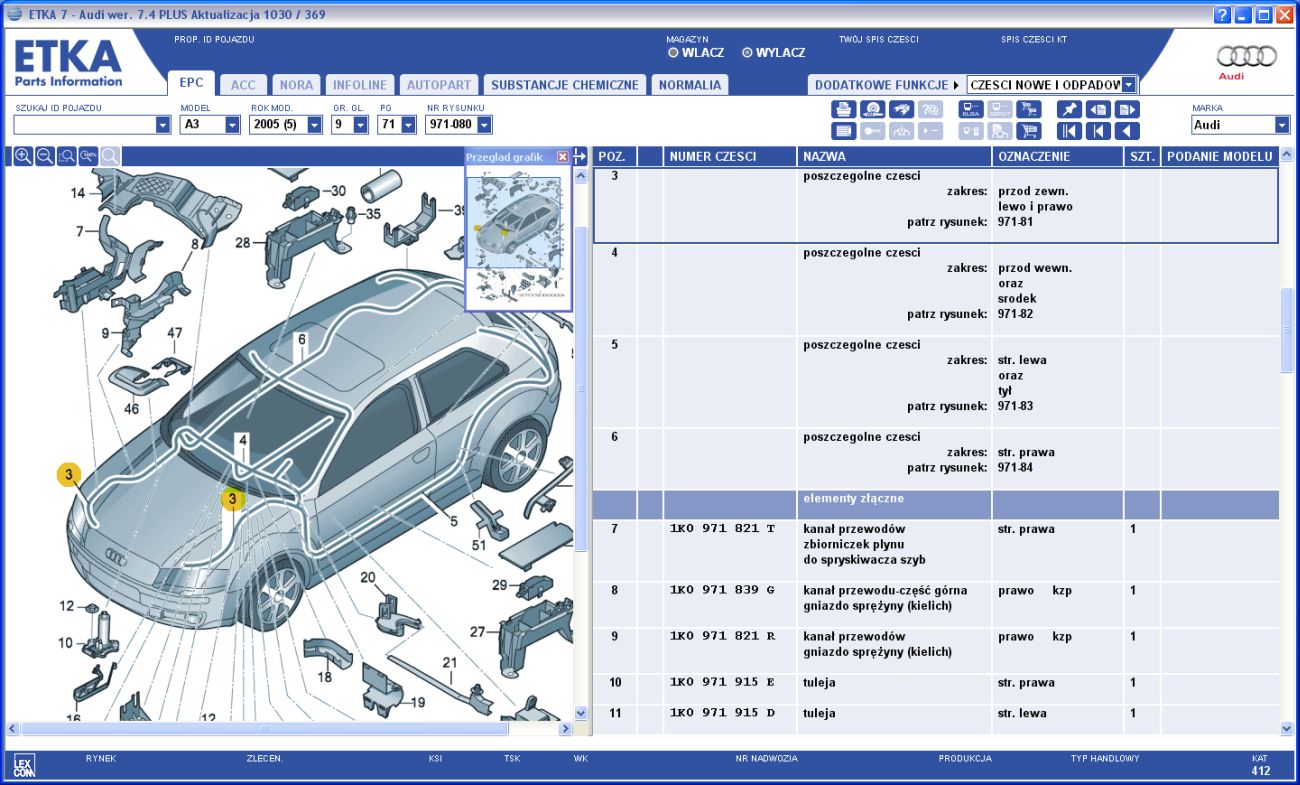
Task: Click the 971-84 drawing reference
Action: click(1015, 468)
